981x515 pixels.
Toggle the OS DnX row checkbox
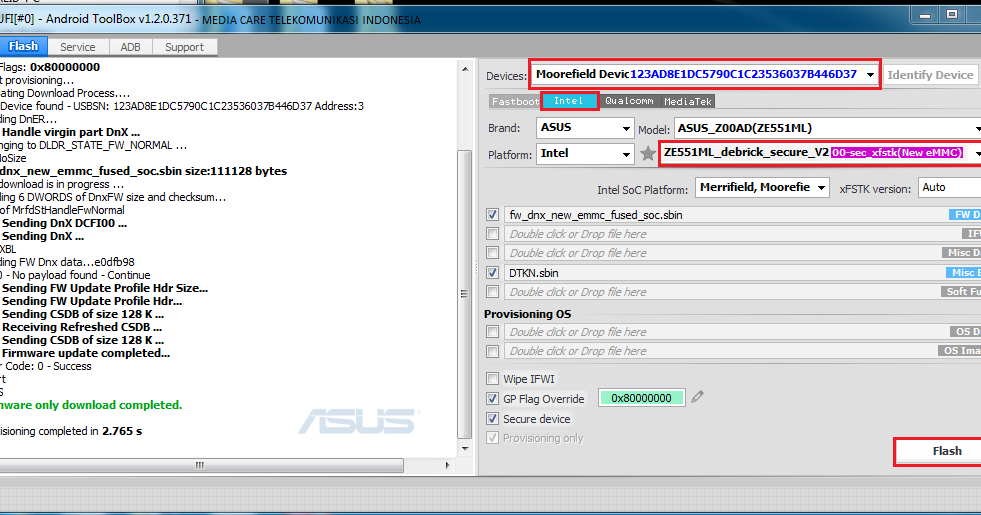pyautogui.click(x=492, y=332)
